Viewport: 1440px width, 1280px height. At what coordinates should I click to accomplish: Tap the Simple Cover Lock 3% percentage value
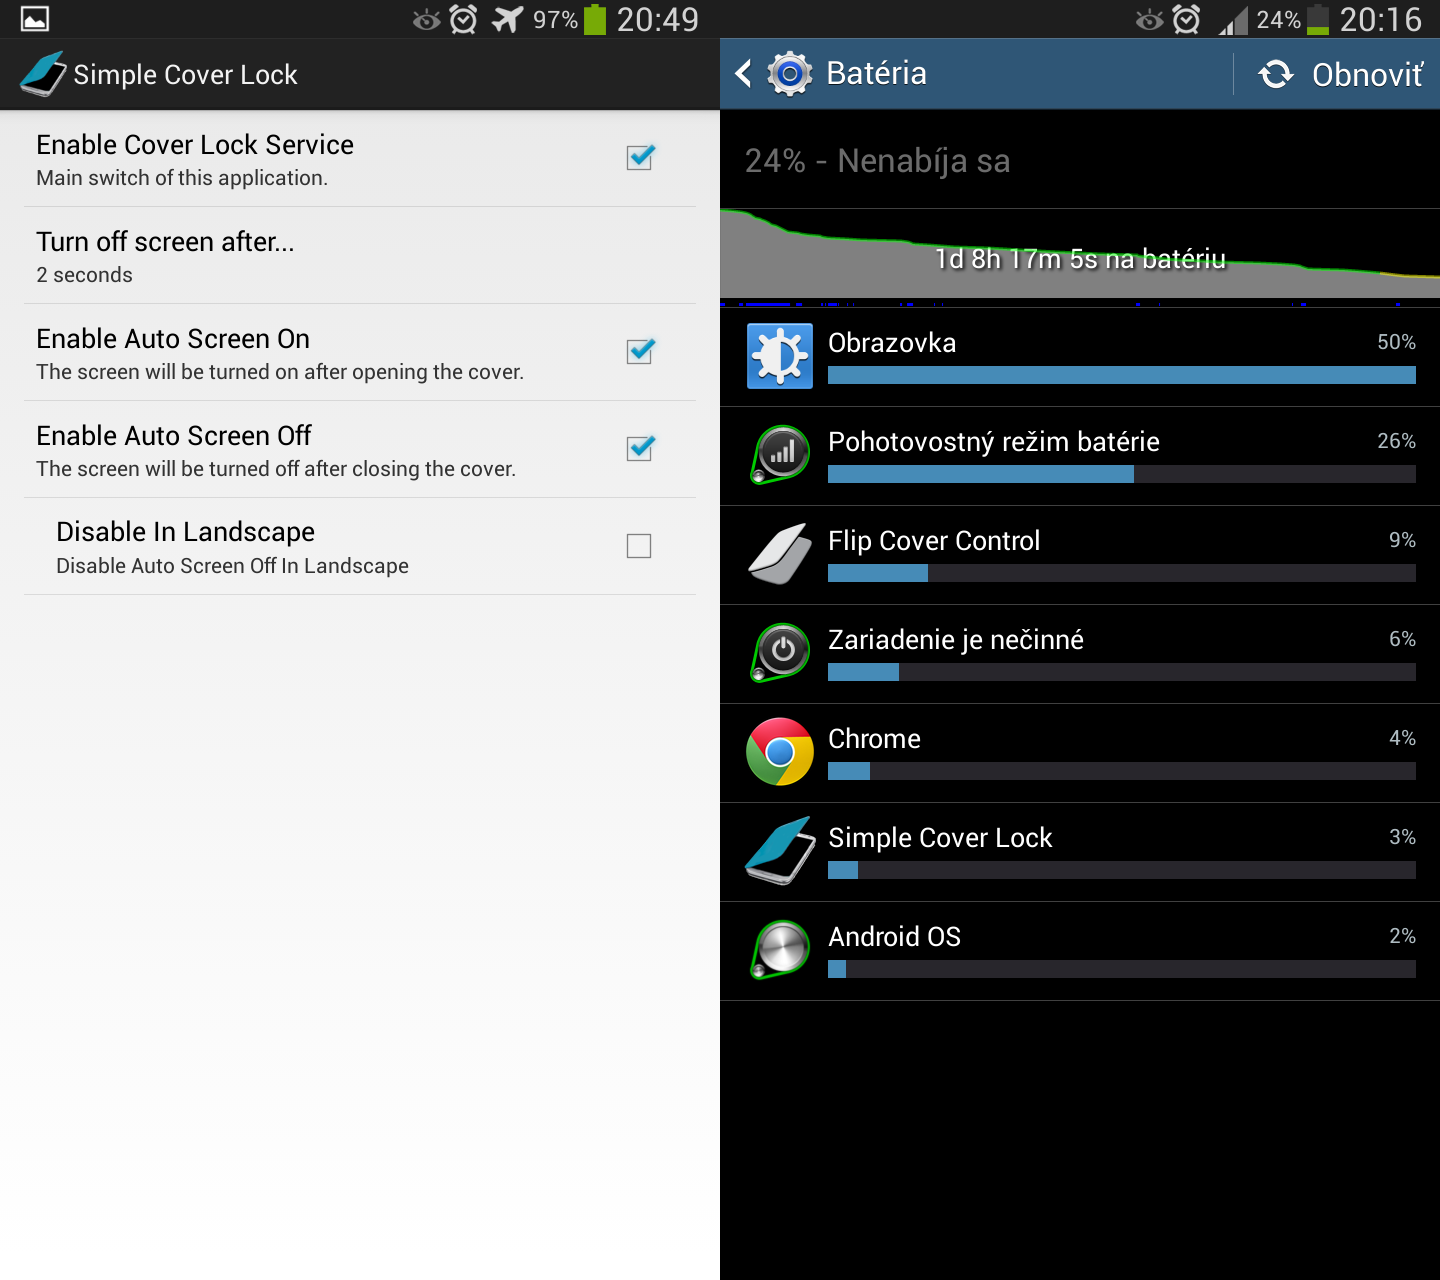click(x=1403, y=837)
